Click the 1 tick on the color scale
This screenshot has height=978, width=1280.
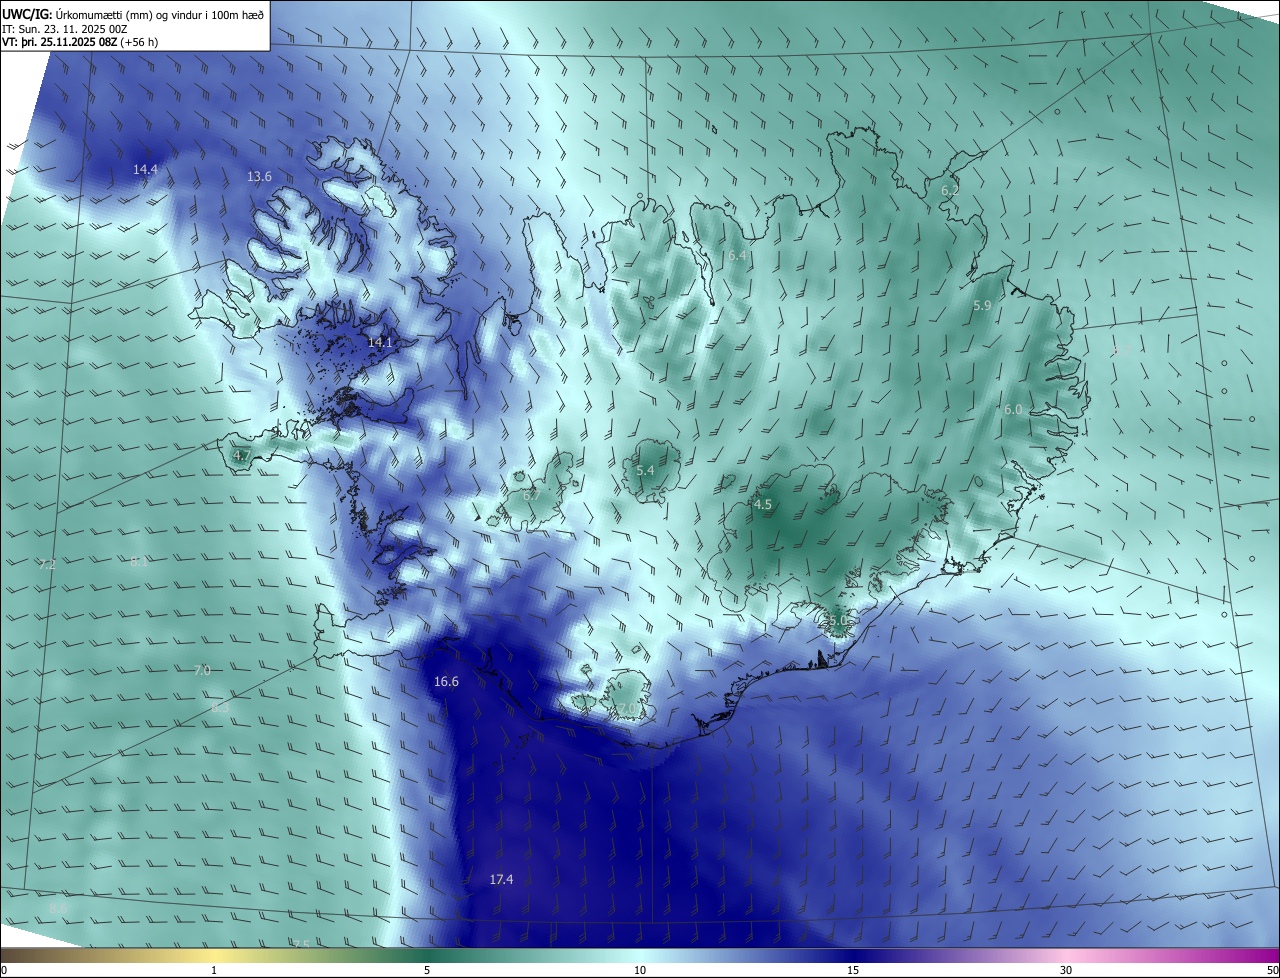click(214, 970)
